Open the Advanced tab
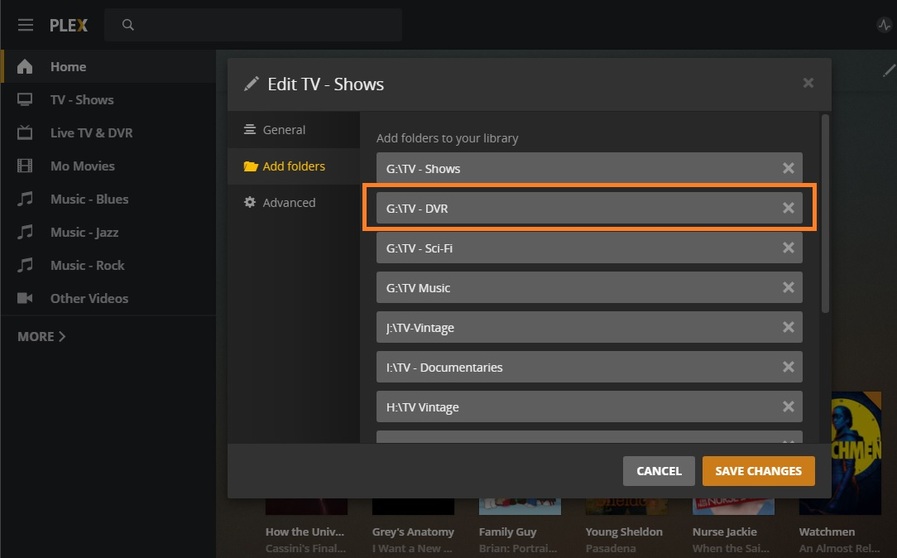The height and width of the screenshot is (558, 897). tap(293, 203)
